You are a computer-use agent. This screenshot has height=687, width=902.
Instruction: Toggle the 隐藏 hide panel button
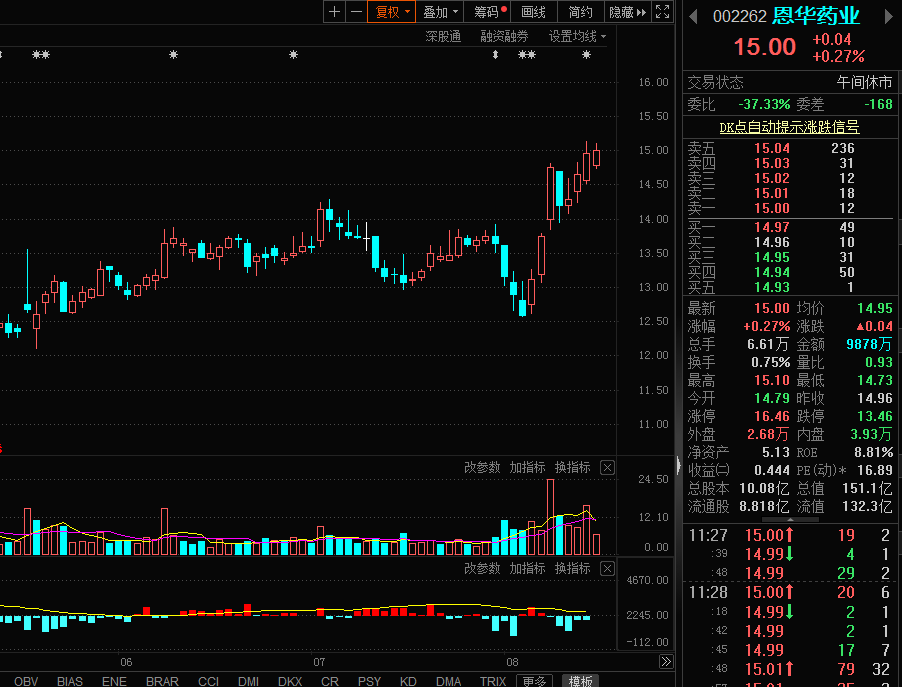[x=627, y=12]
